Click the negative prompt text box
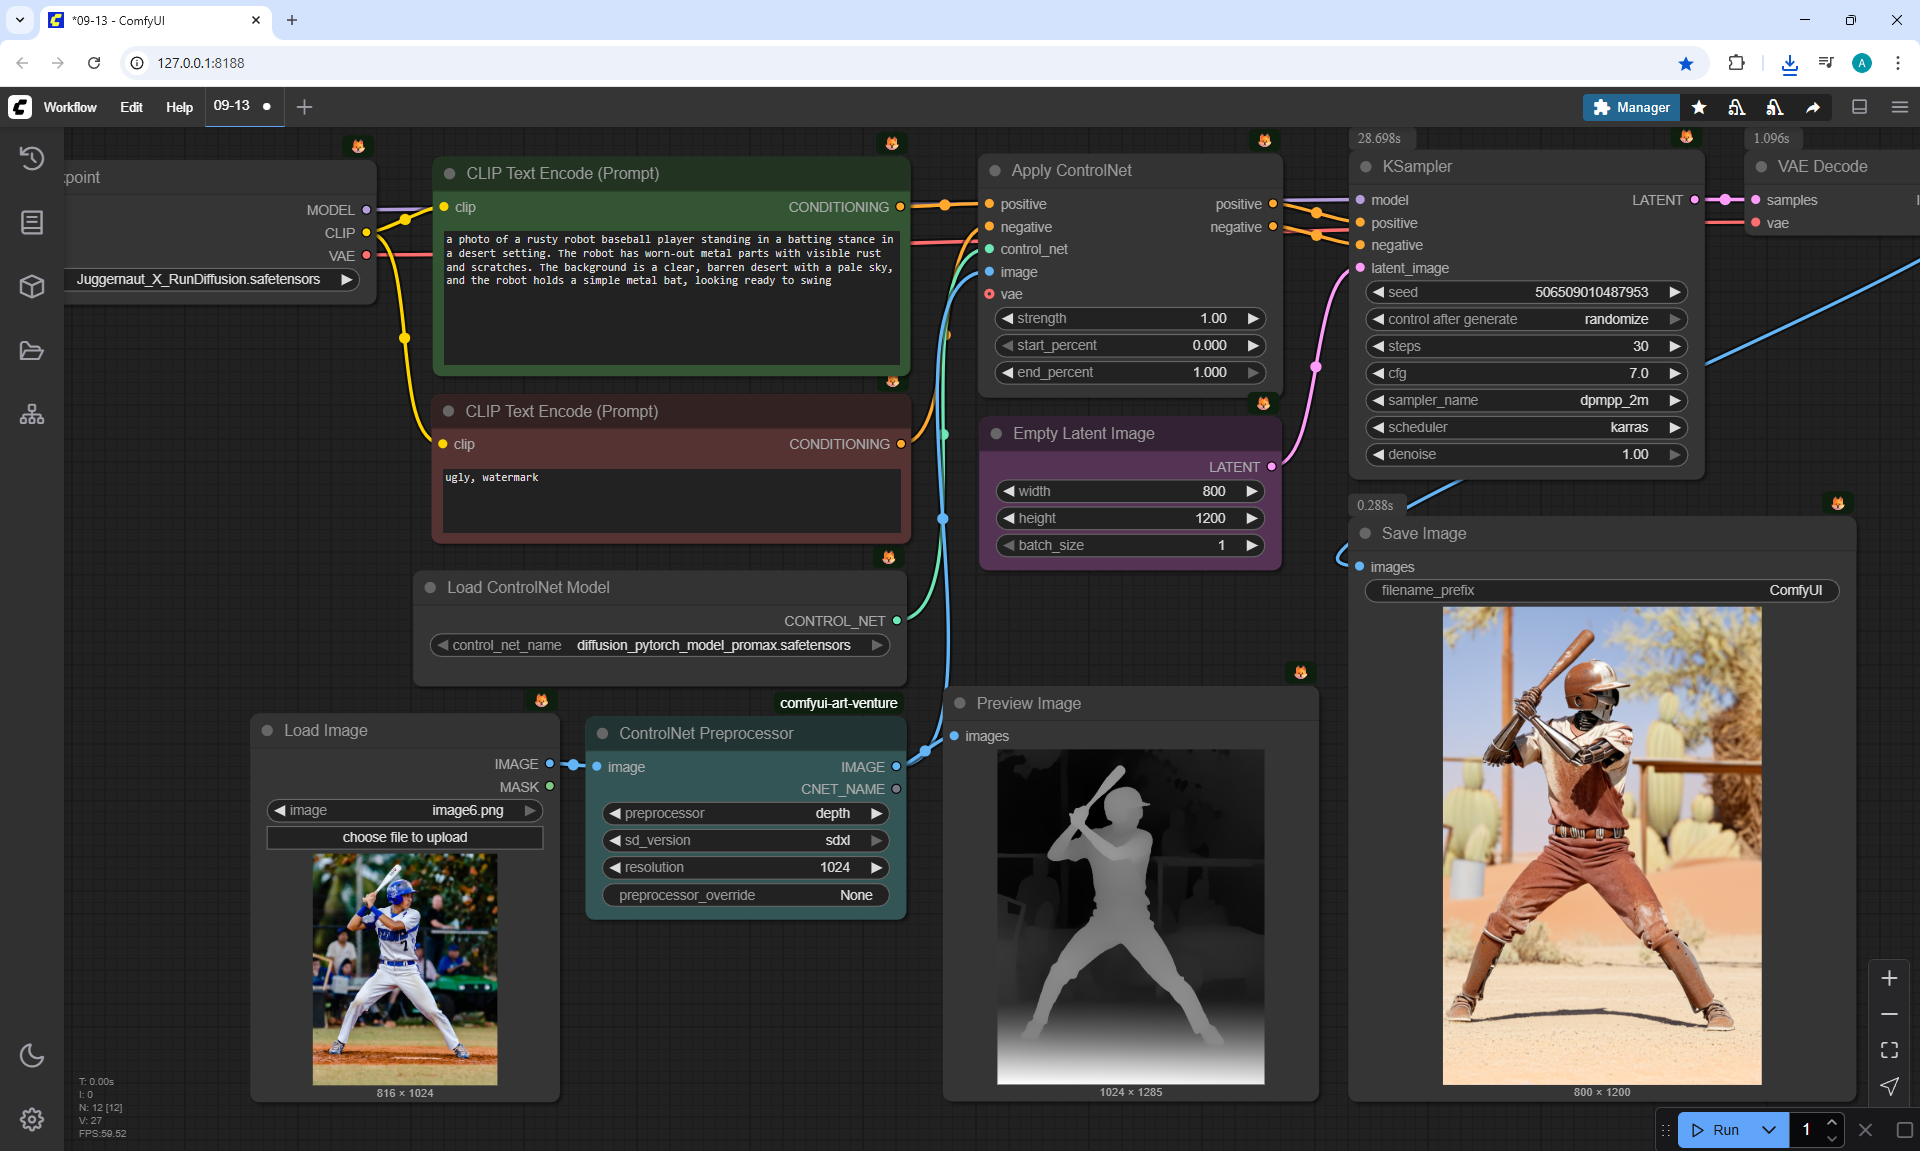Screen dimensions: 1920x1151 [671, 500]
